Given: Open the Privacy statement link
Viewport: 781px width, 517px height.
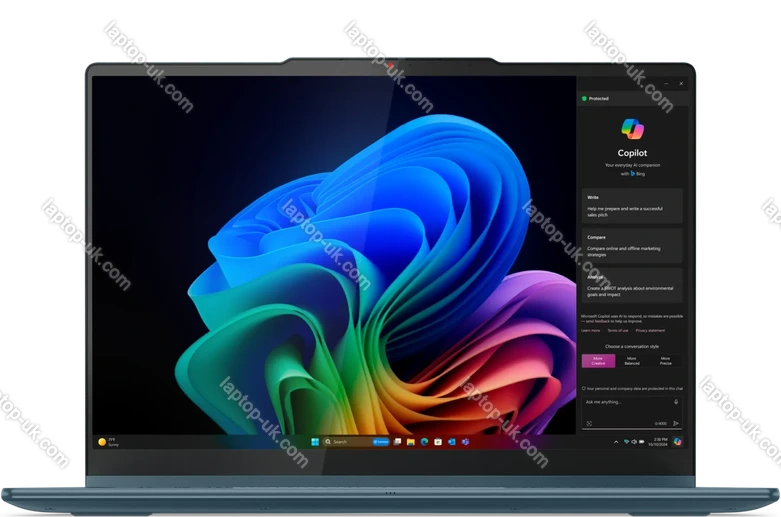Looking at the screenshot, I should click(x=650, y=330).
